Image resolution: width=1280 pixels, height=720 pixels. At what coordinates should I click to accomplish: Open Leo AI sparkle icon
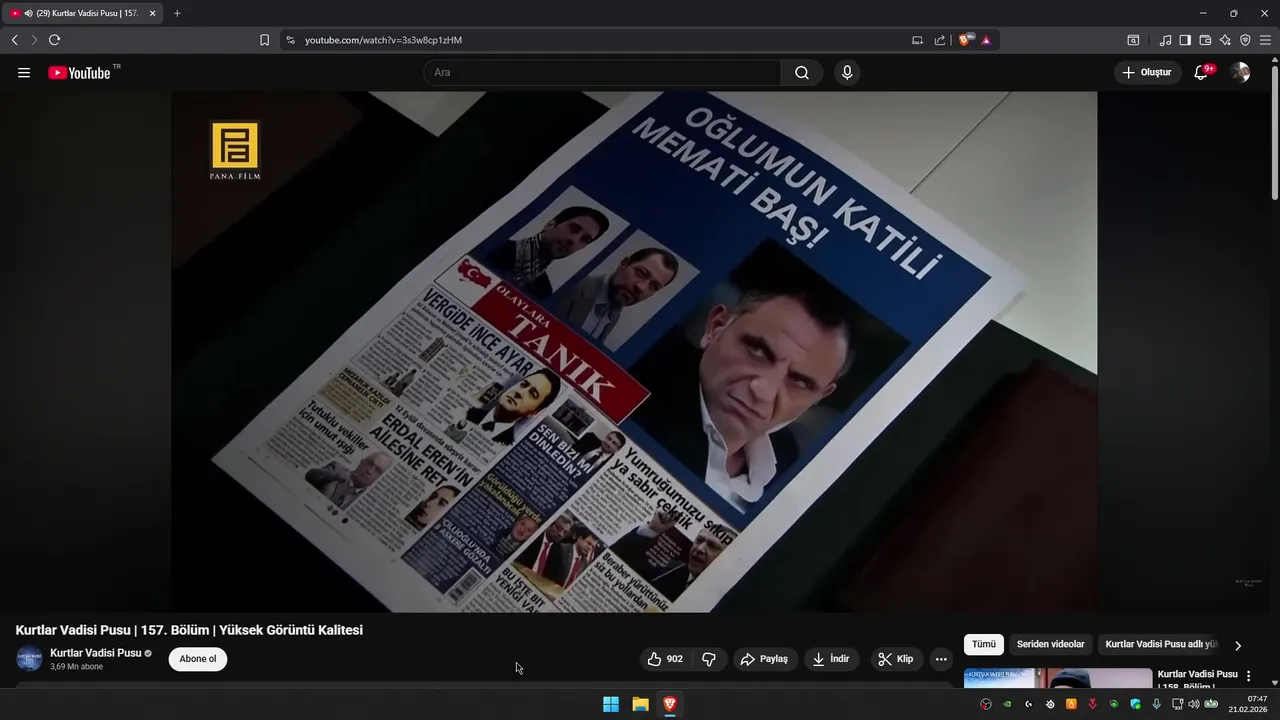(x=1225, y=40)
